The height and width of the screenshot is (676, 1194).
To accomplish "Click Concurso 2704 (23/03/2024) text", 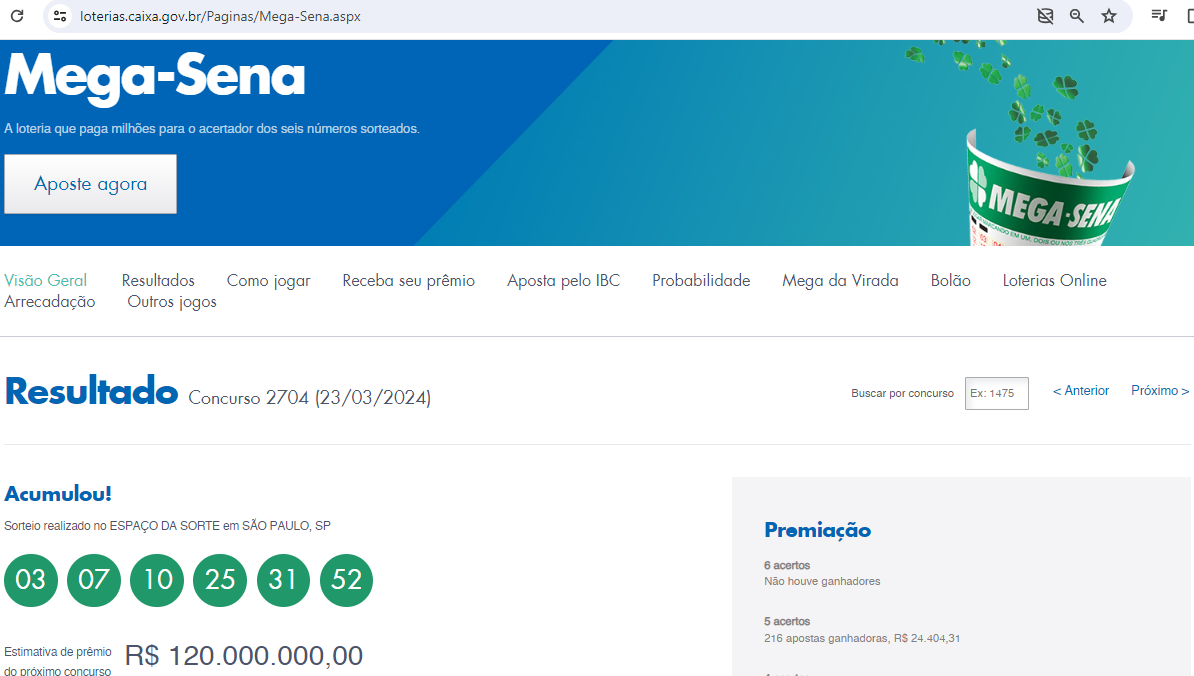I will (x=309, y=397).
